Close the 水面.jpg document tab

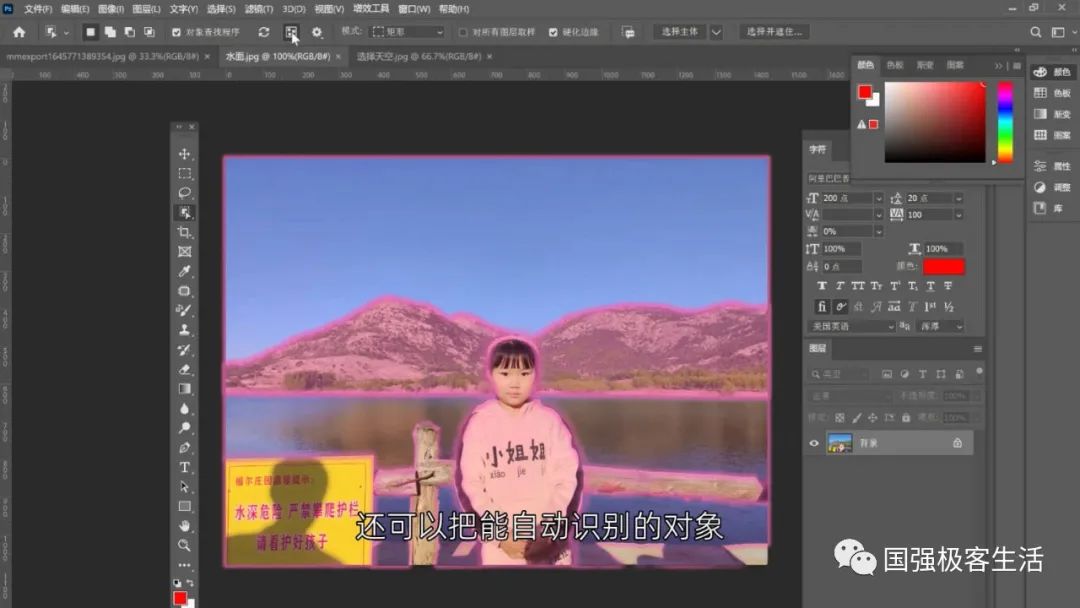338,56
